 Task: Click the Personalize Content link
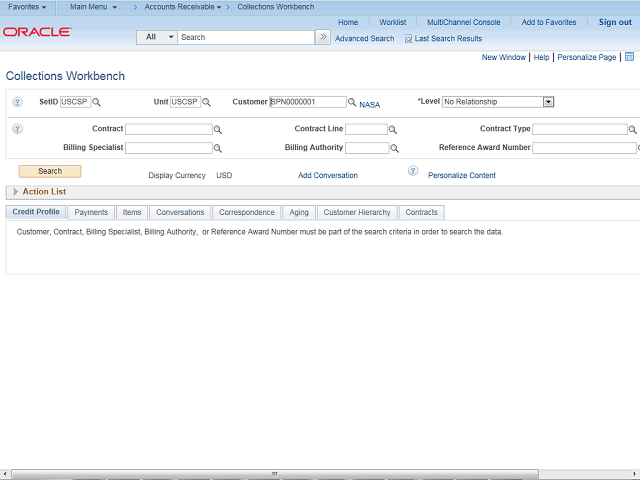tap(462, 176)
